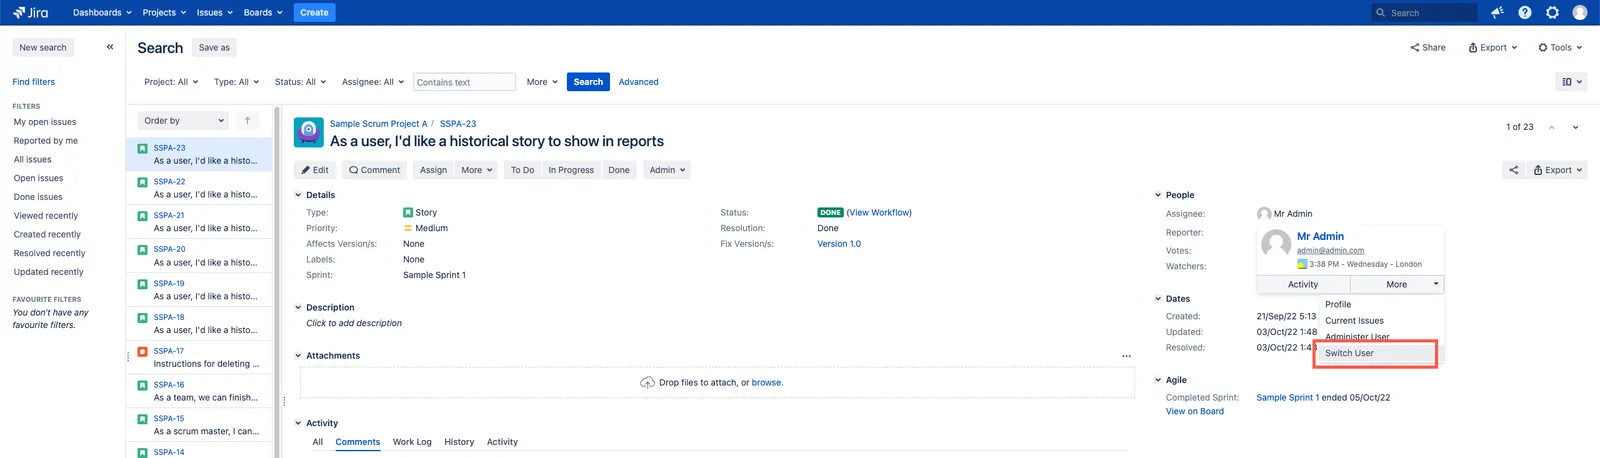Click the blue Create button
This screenshot has width=1600, height=458.
tap(314, 12)
